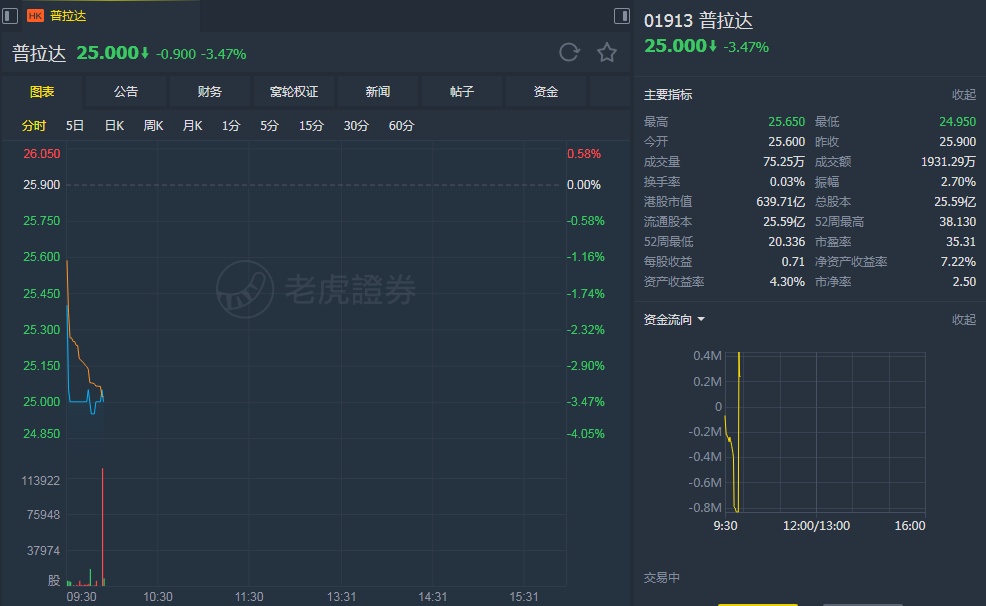Click the 振幅 value 2.70%

coord(958,182)
